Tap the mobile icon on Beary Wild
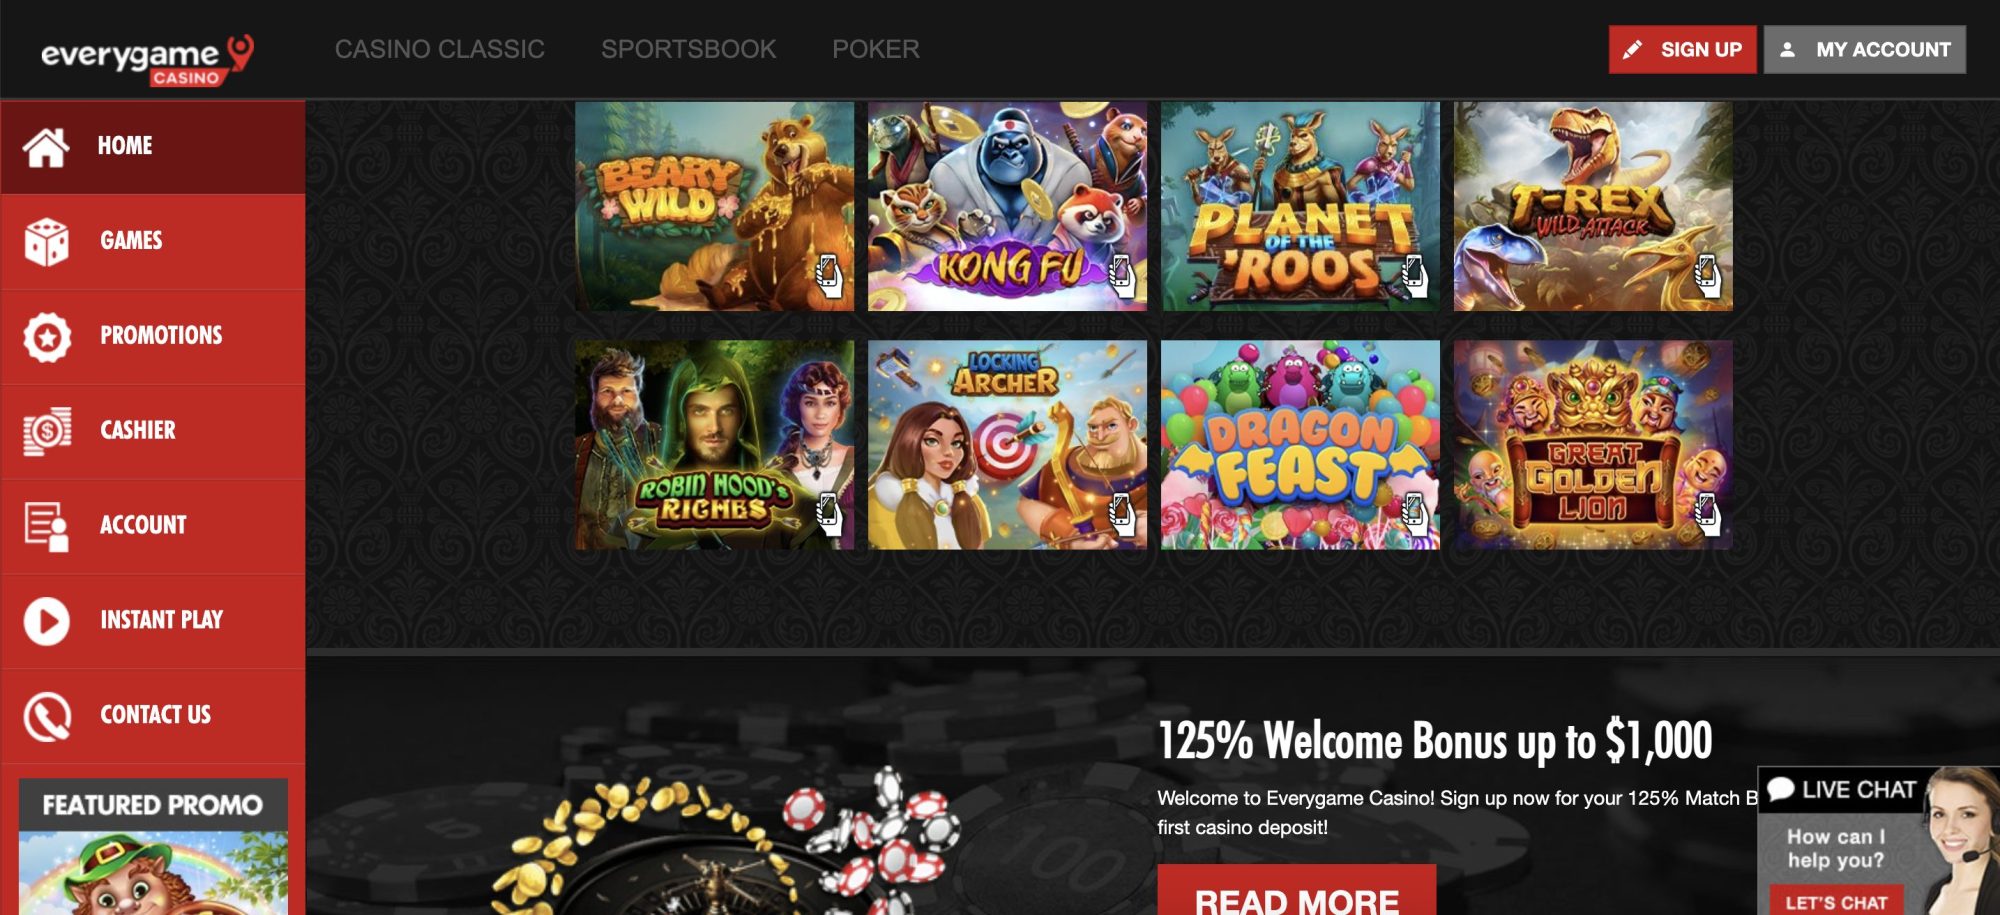 [x=828, y=275]
